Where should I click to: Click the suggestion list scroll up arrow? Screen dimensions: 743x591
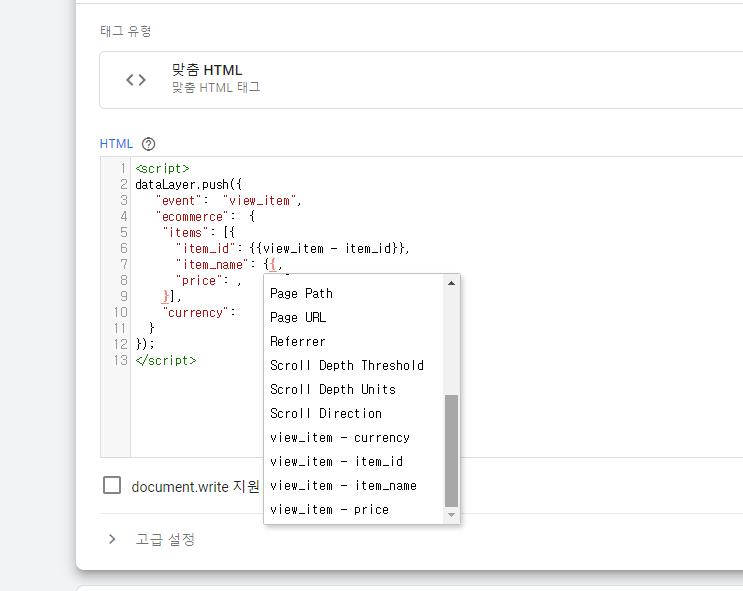[x=452, y=283]
